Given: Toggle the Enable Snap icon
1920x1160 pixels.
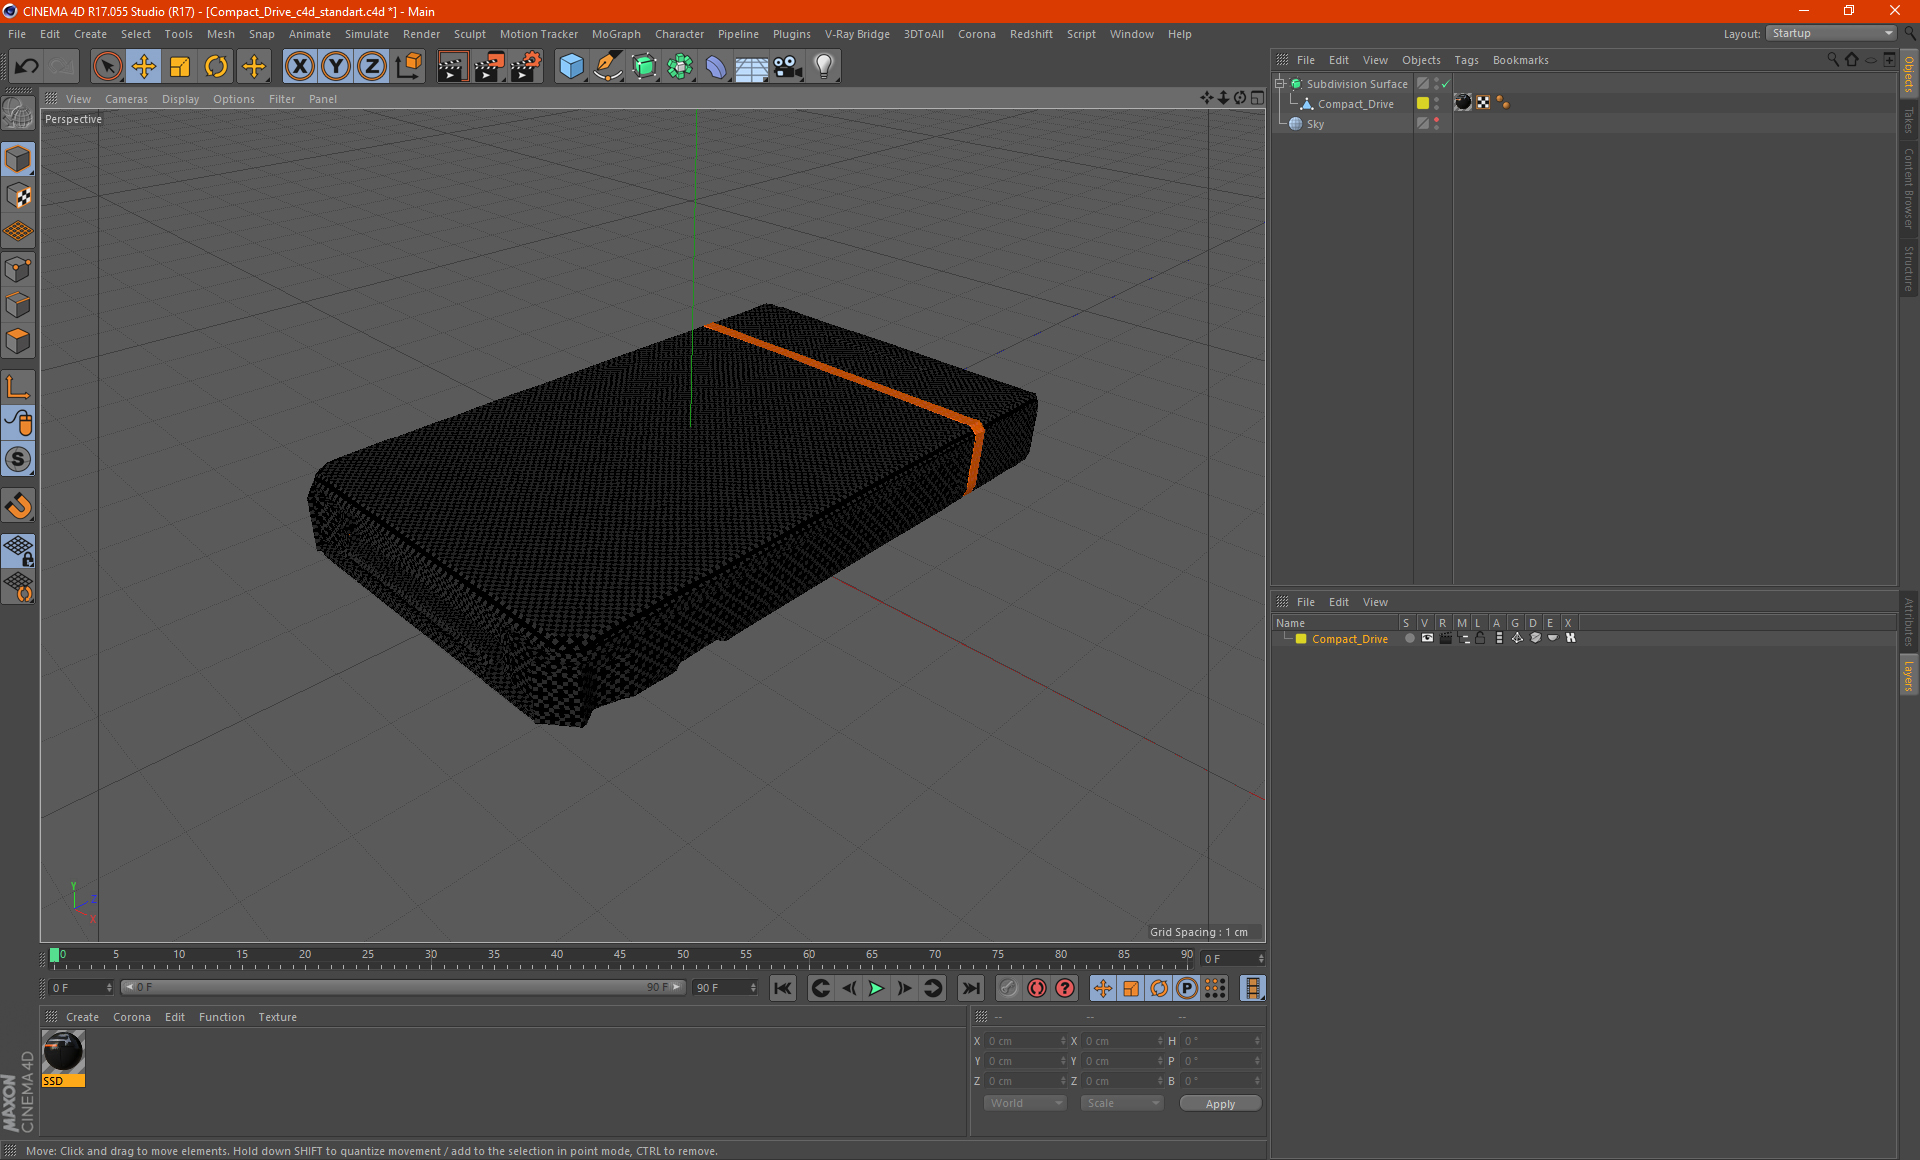Looking at the screenshot, I should (x=18, y=505).
